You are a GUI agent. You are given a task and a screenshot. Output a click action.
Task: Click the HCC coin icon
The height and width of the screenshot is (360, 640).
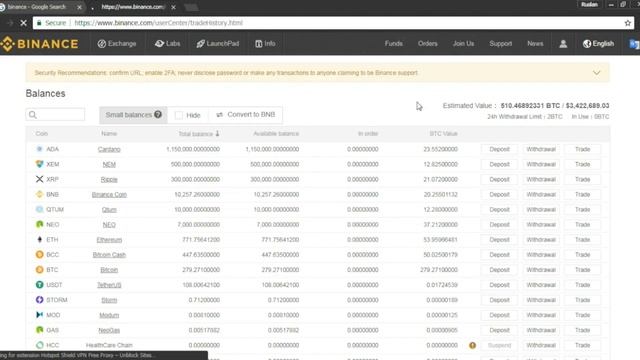40,345
